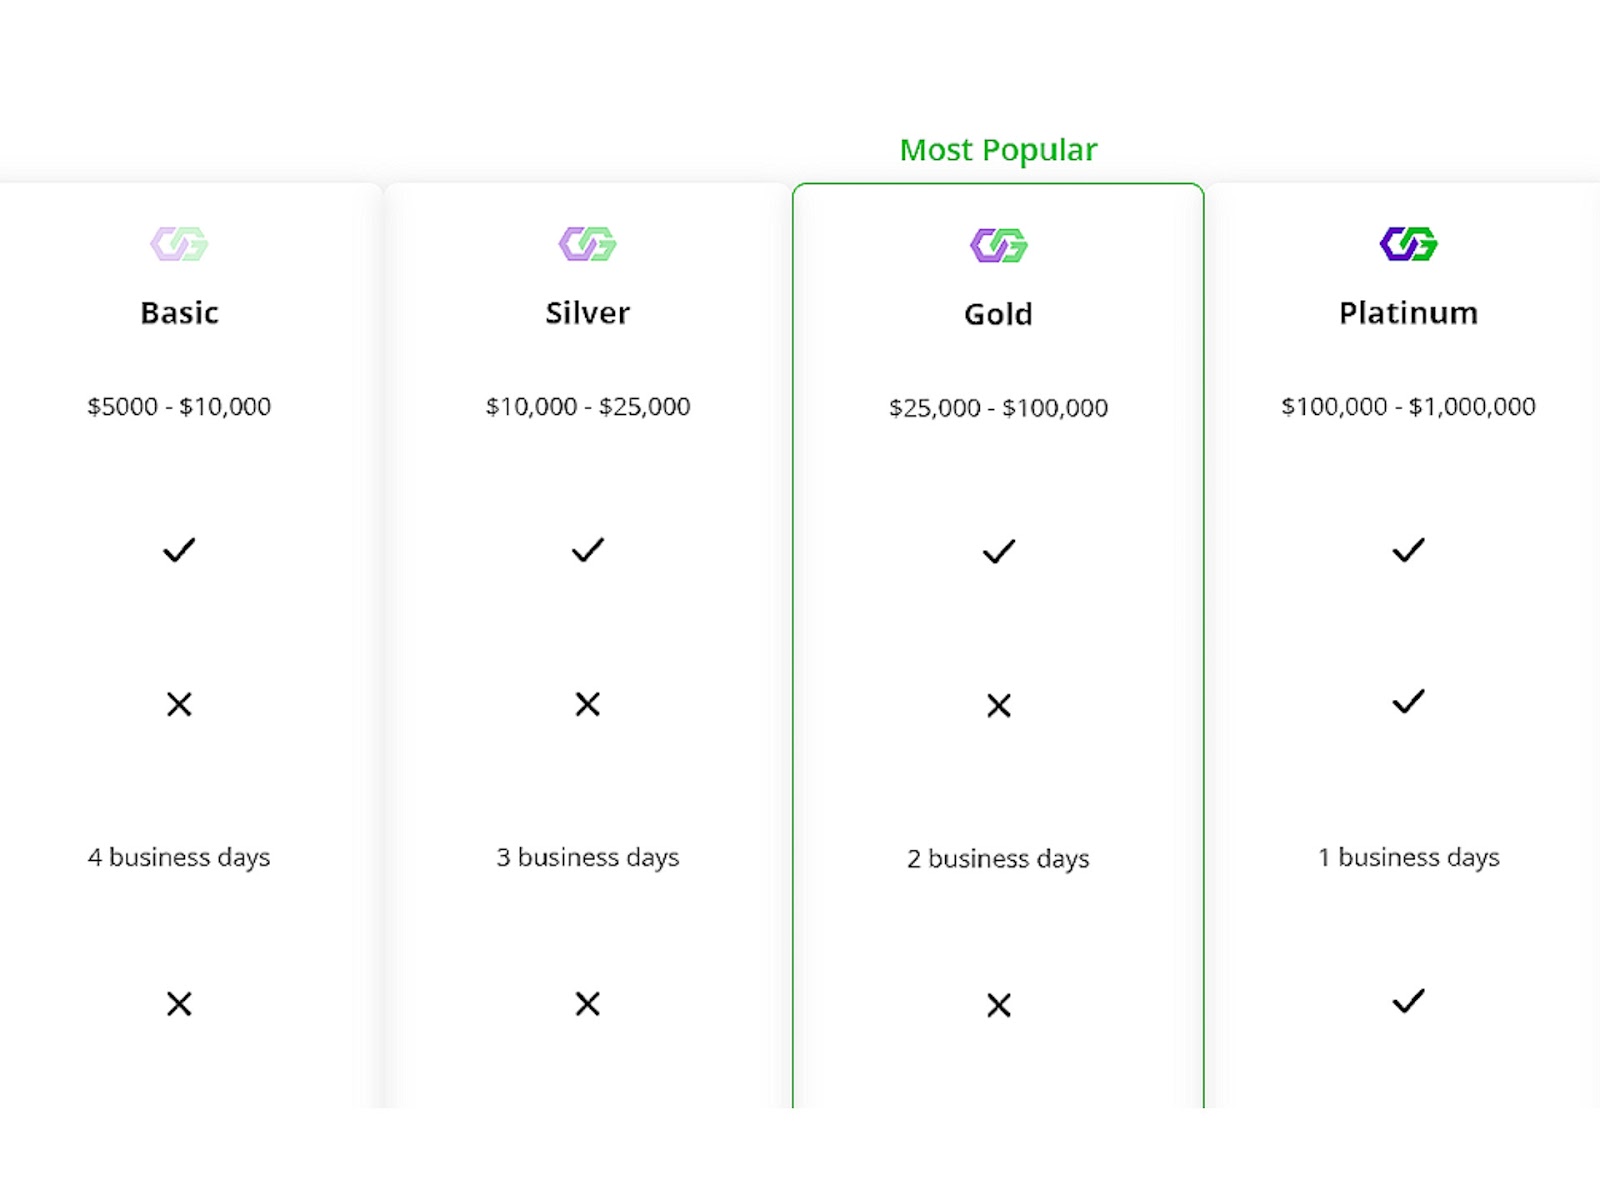The image size is (1600, 1200).
Task: Click the Gold plan logo icon
Action: [x=998, y=245]
